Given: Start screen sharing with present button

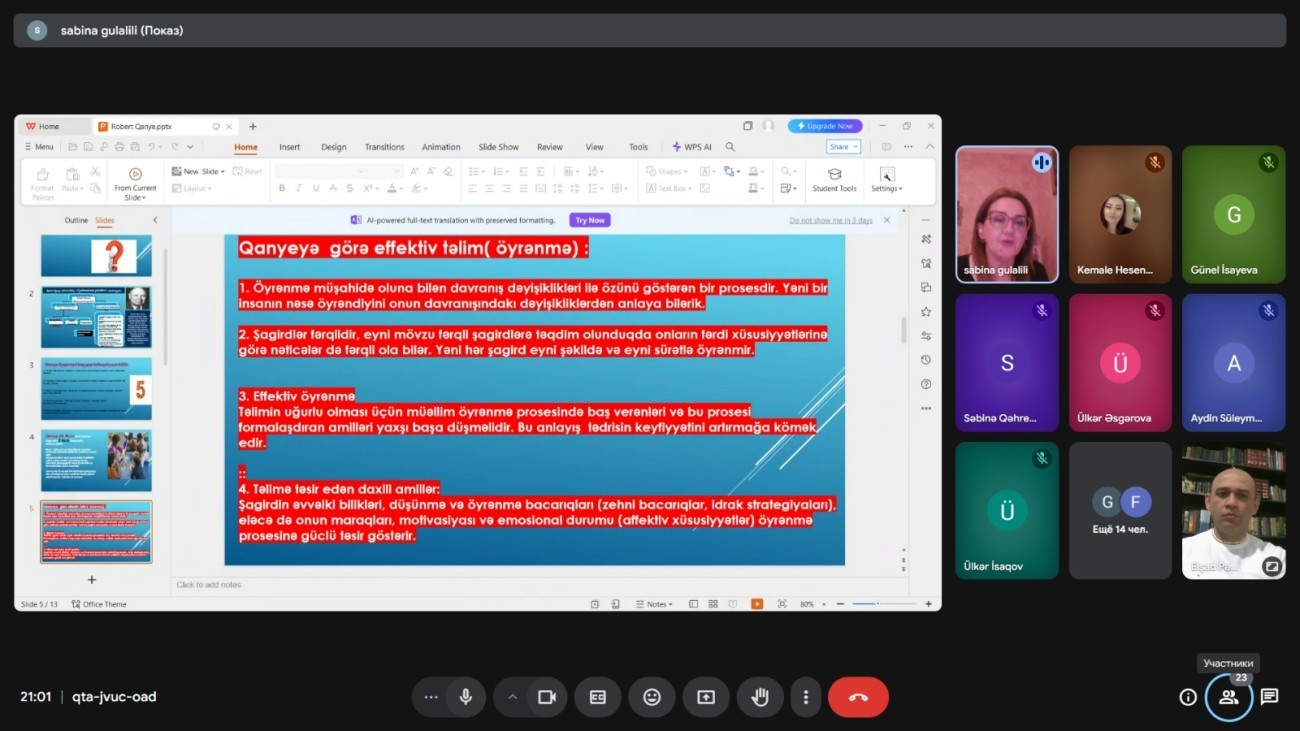Looking at the screenshot, I should click(x=706, y=697).
